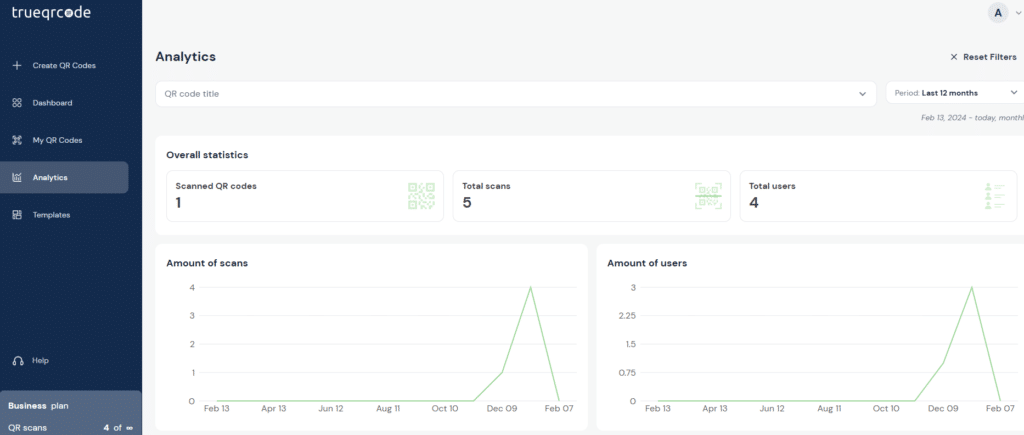Click the Dec 09 label on Amount of scans chart

click(502, 409)
